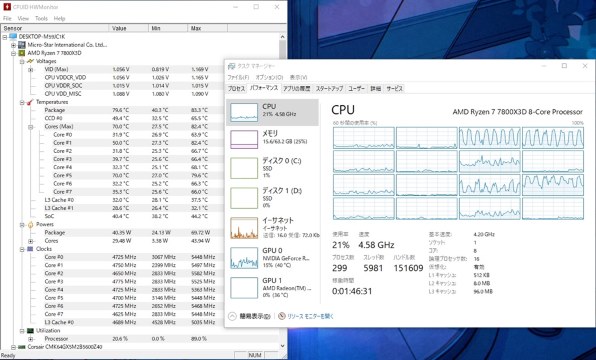The height and width of the screenshot is (360, 596).
Task: Switch to the プロセス tab
Action: pos(236,88)
